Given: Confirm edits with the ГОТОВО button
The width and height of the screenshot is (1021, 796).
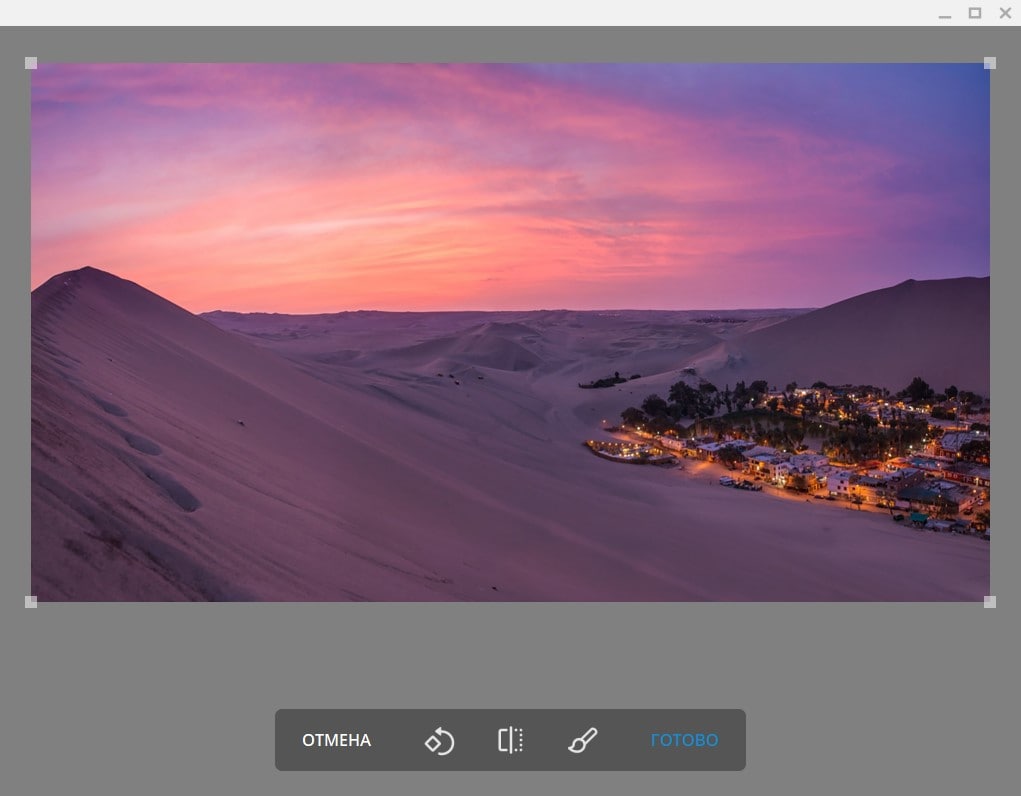Looking at the screenshot, I should pyautogui.click(x=684, y=741).
